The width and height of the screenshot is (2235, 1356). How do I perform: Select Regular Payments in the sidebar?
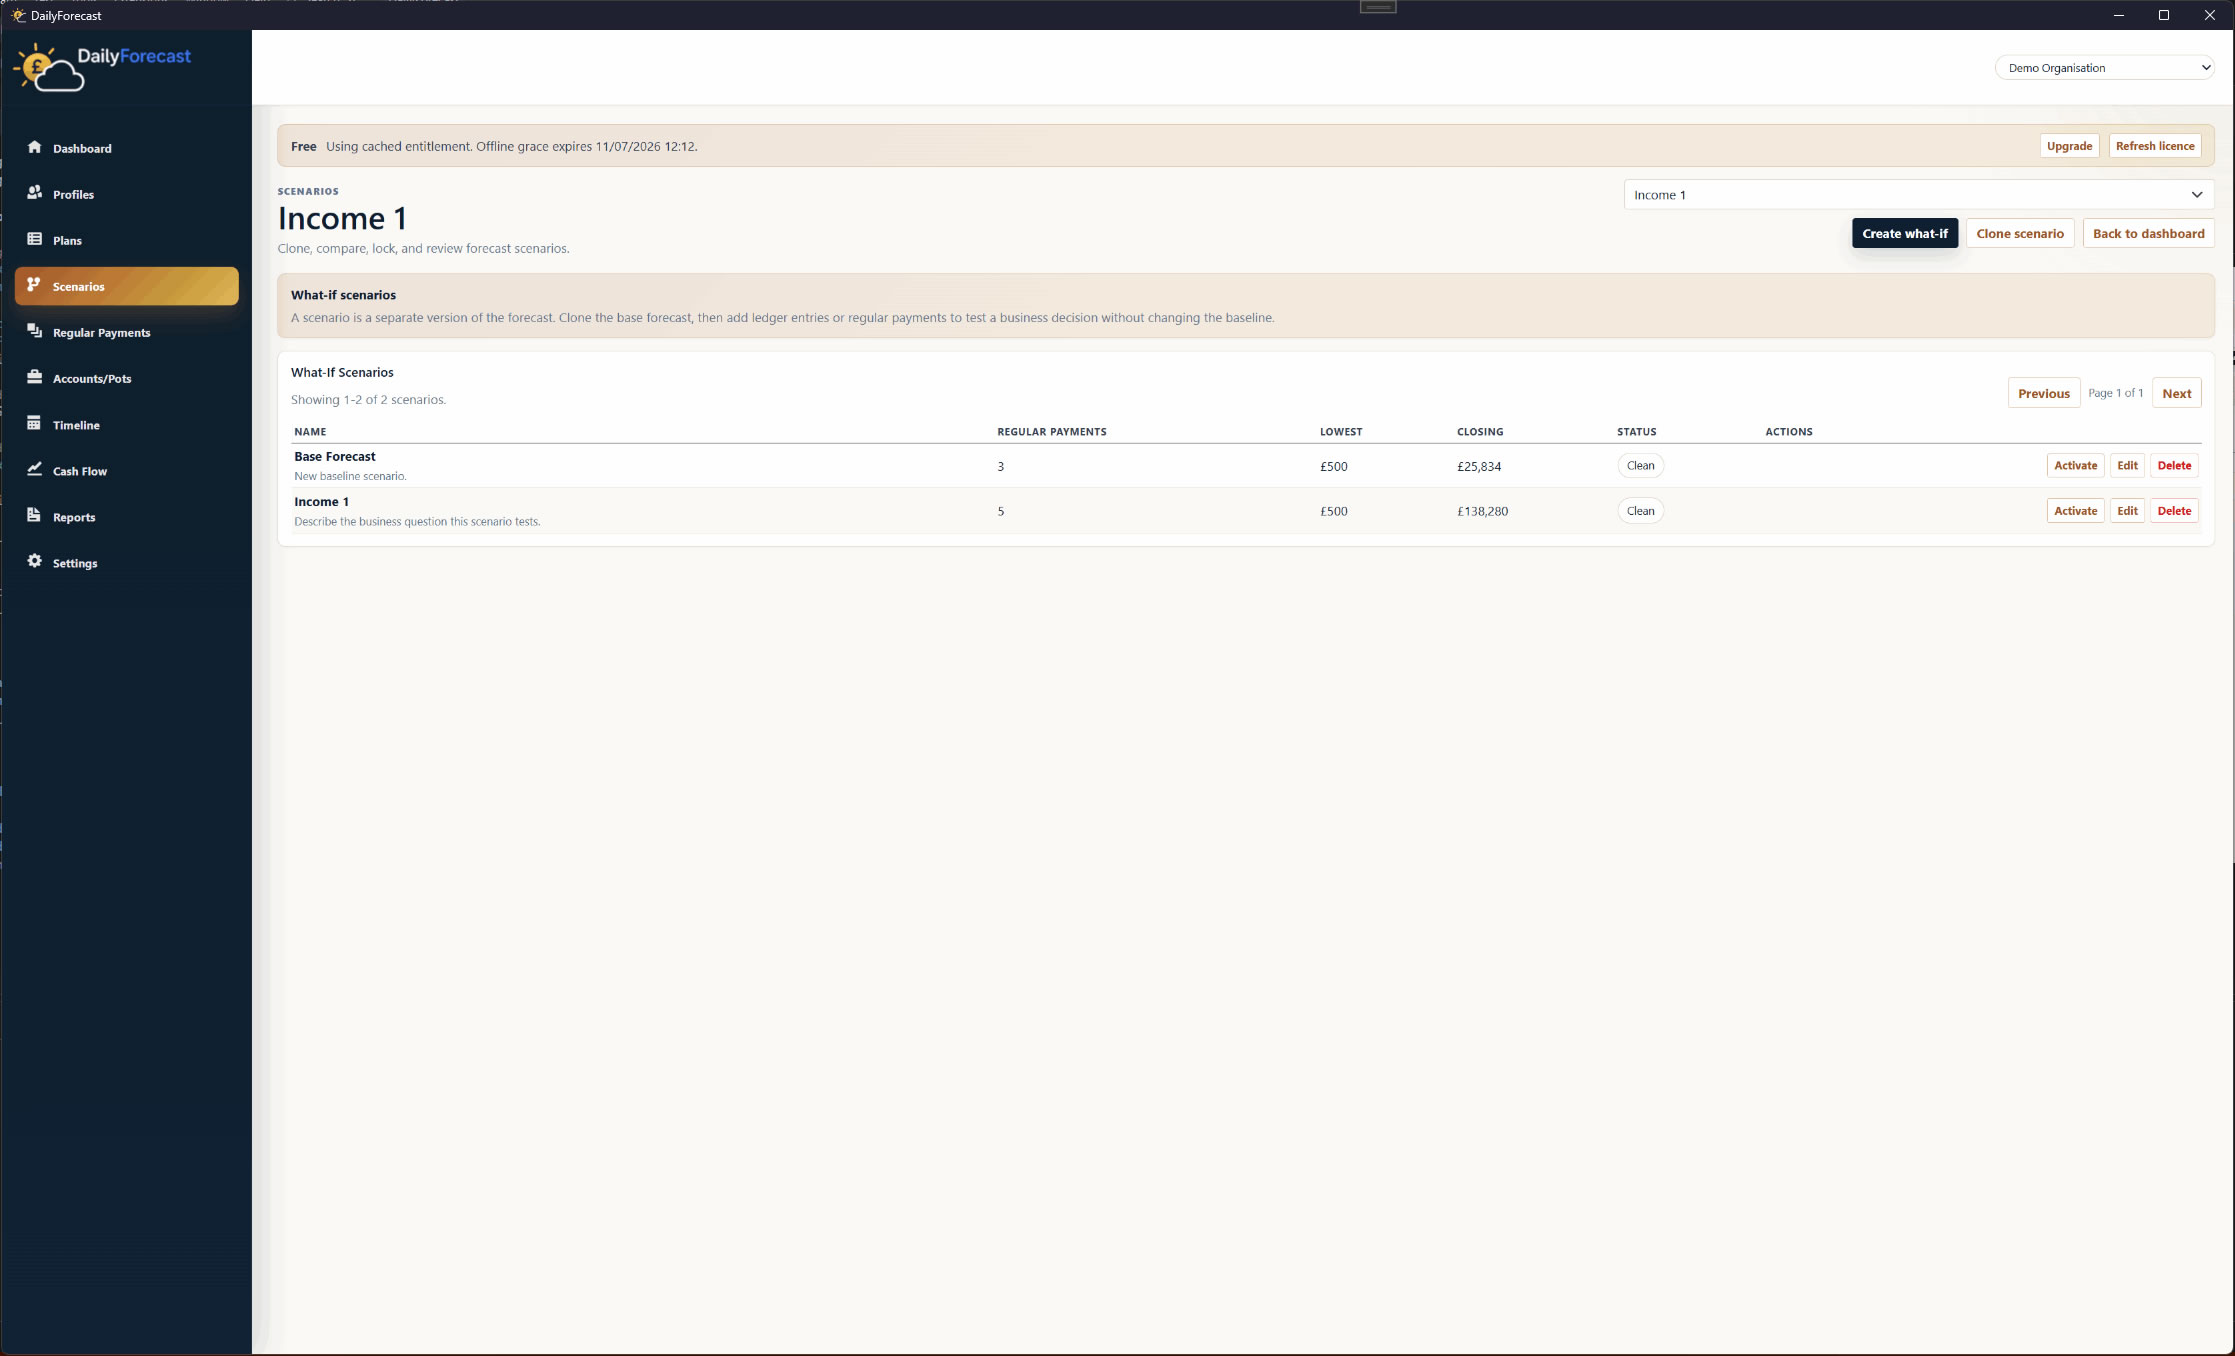(101, 332)
